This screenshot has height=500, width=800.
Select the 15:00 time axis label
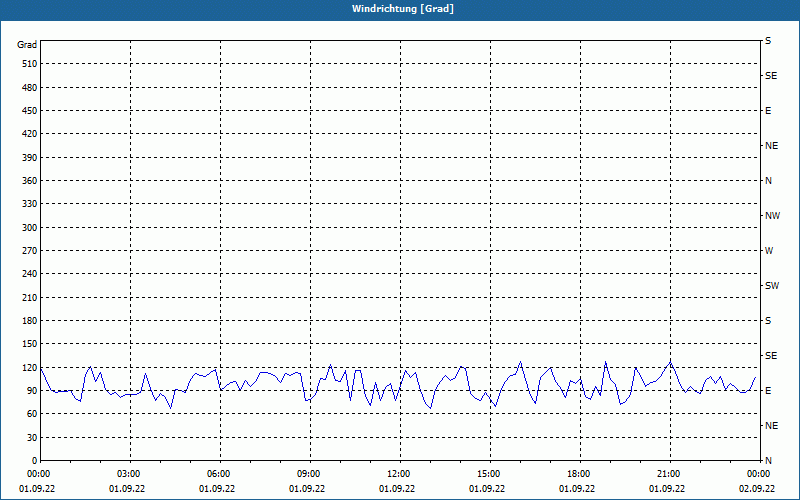pyautogui.click(x=490, y=474)
